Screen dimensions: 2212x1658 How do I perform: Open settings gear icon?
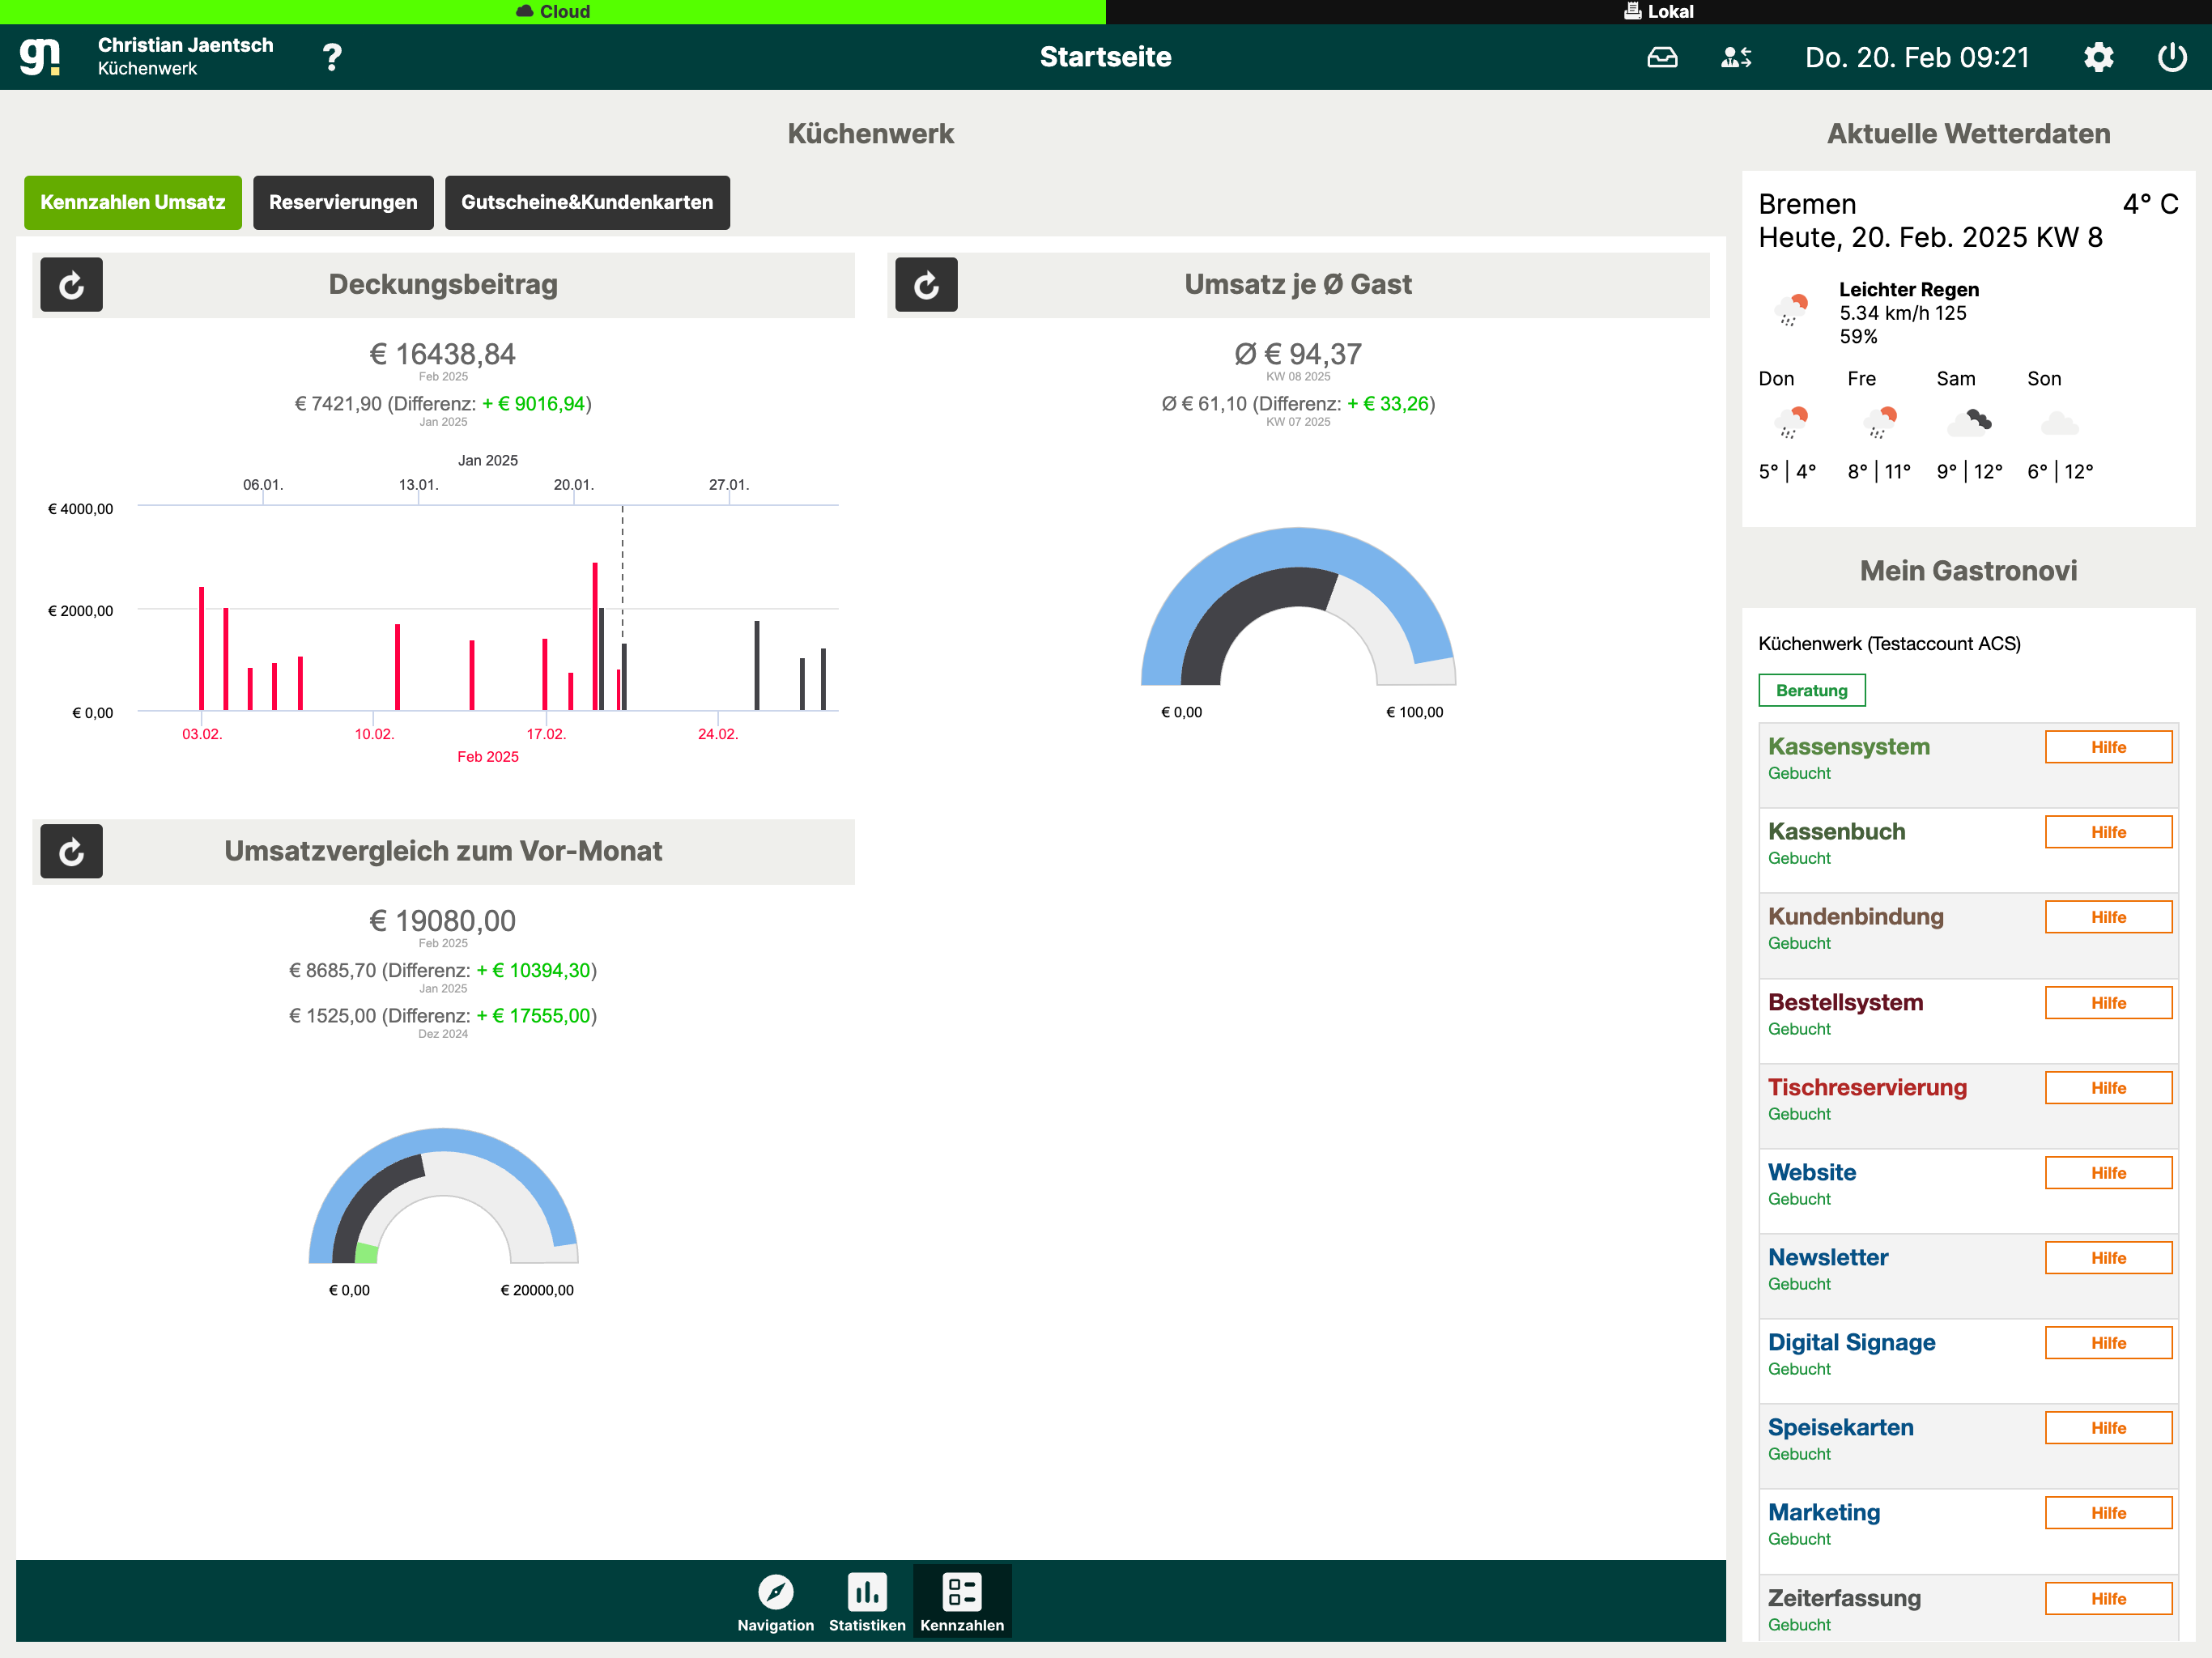[2097, 57]
